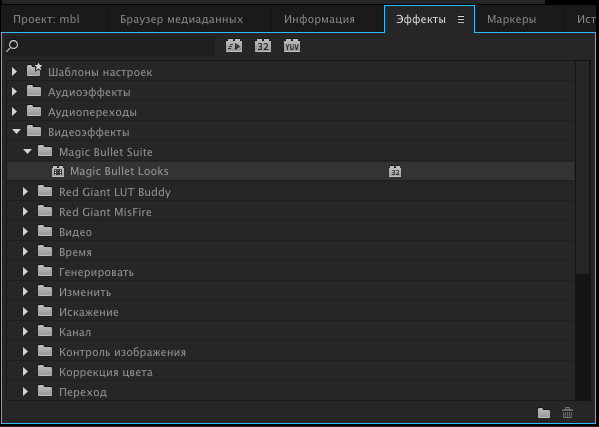Expand the Red Giant LUT Buddy folder

click(26, 191)
